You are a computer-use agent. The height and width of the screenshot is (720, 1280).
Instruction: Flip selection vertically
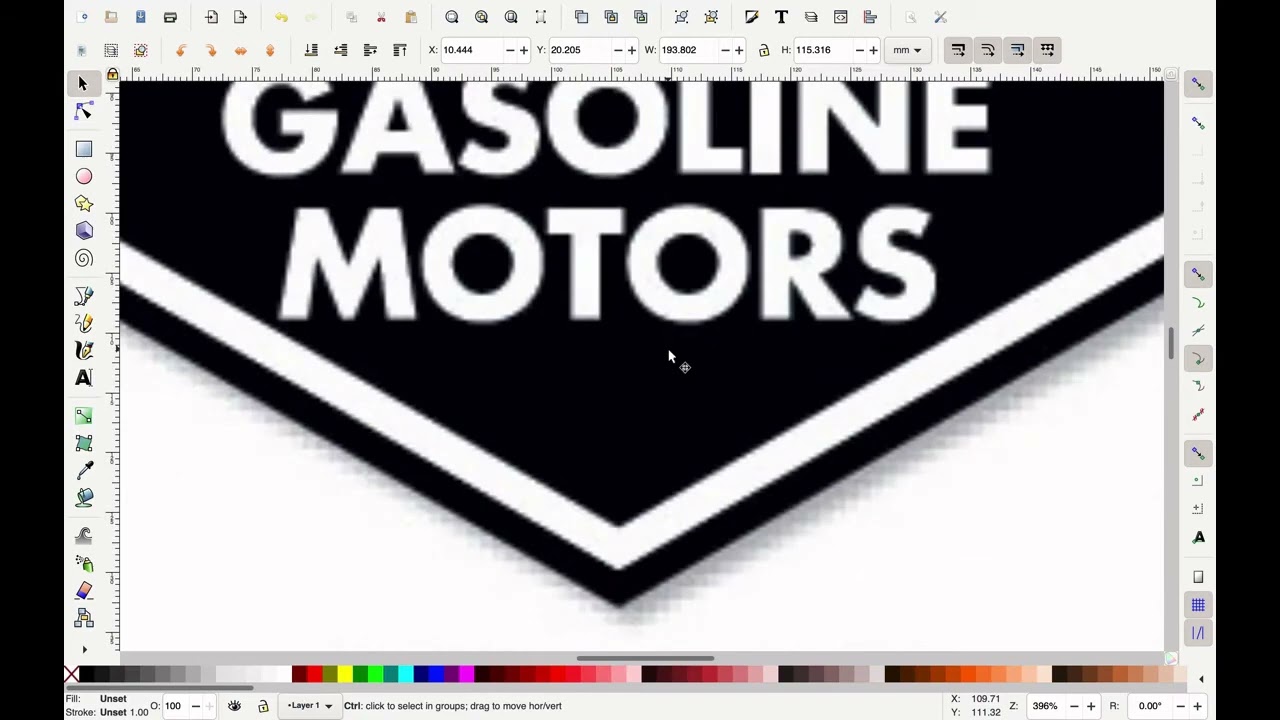270,50
